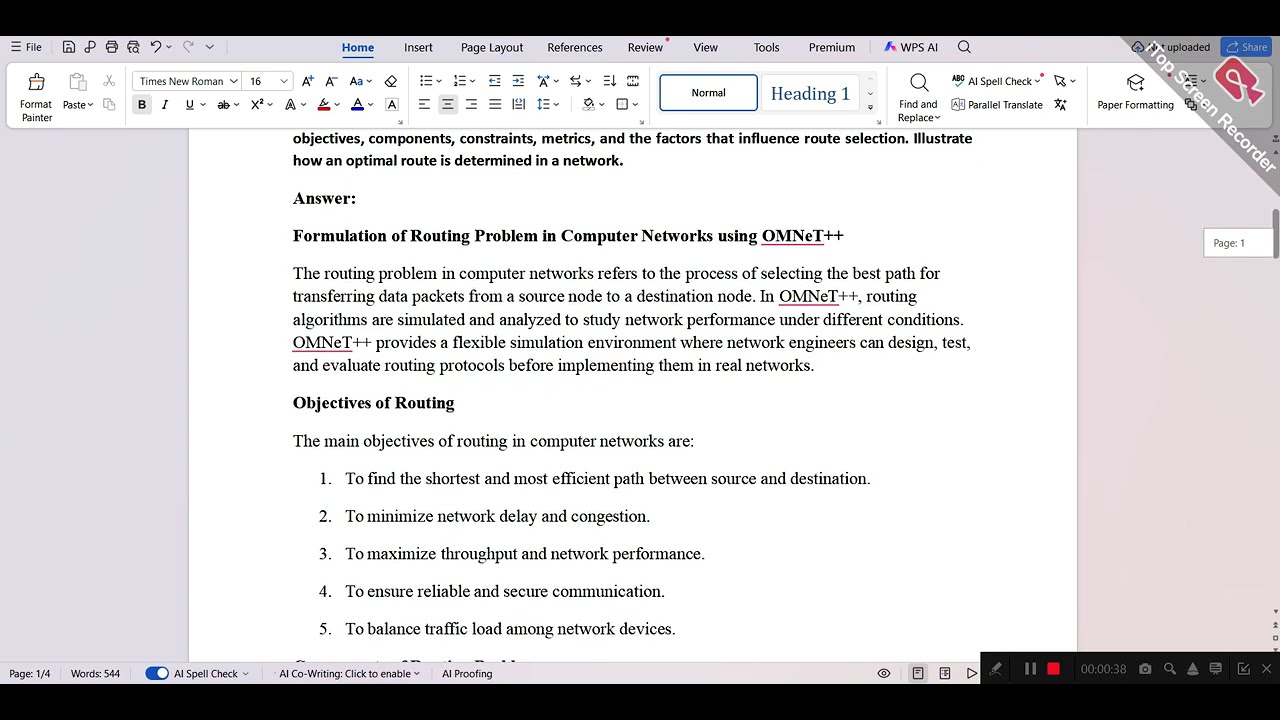Click the Paper Formatting tool
The height and width of the screenshot is (720, 1280).
[x=1135, y=91]
